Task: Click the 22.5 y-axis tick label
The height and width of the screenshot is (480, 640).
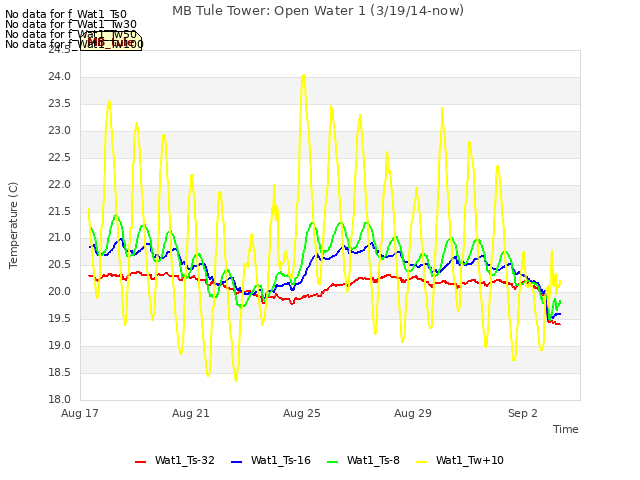Action: [60, 158]
